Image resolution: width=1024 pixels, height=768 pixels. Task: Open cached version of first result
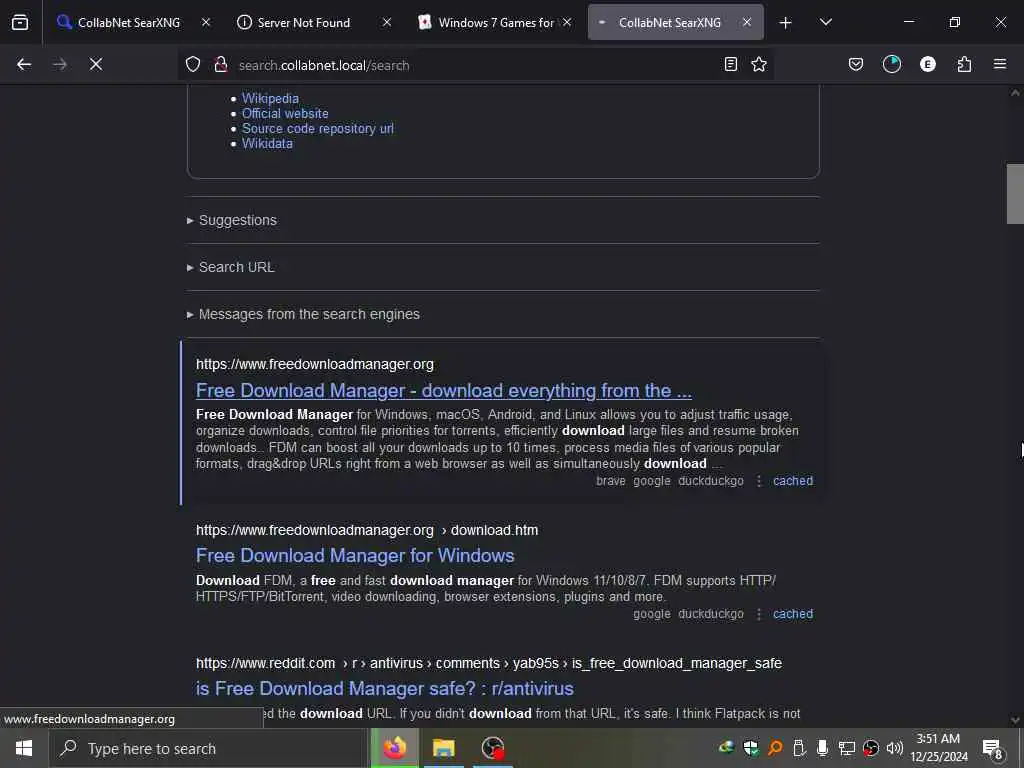(x=793, y=481)
